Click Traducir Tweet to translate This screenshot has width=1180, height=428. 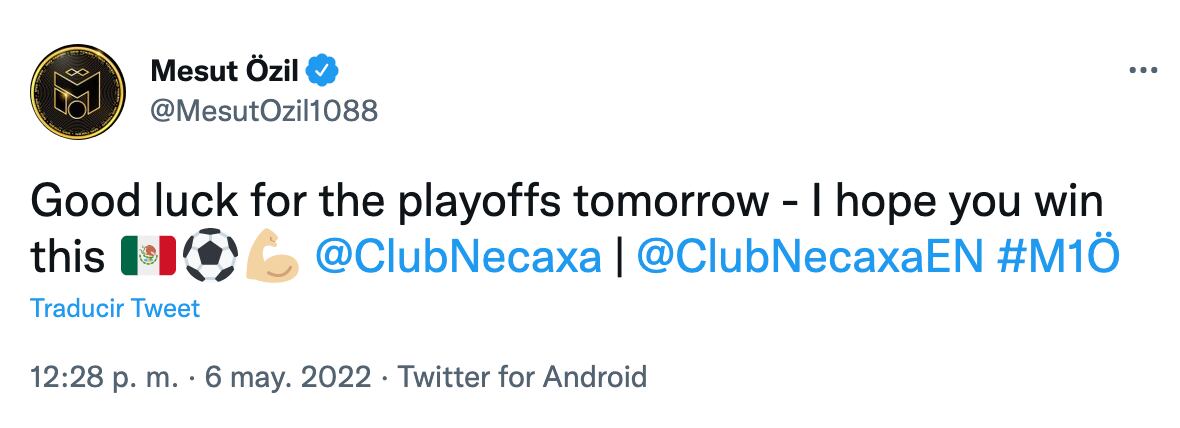[115, 308]
